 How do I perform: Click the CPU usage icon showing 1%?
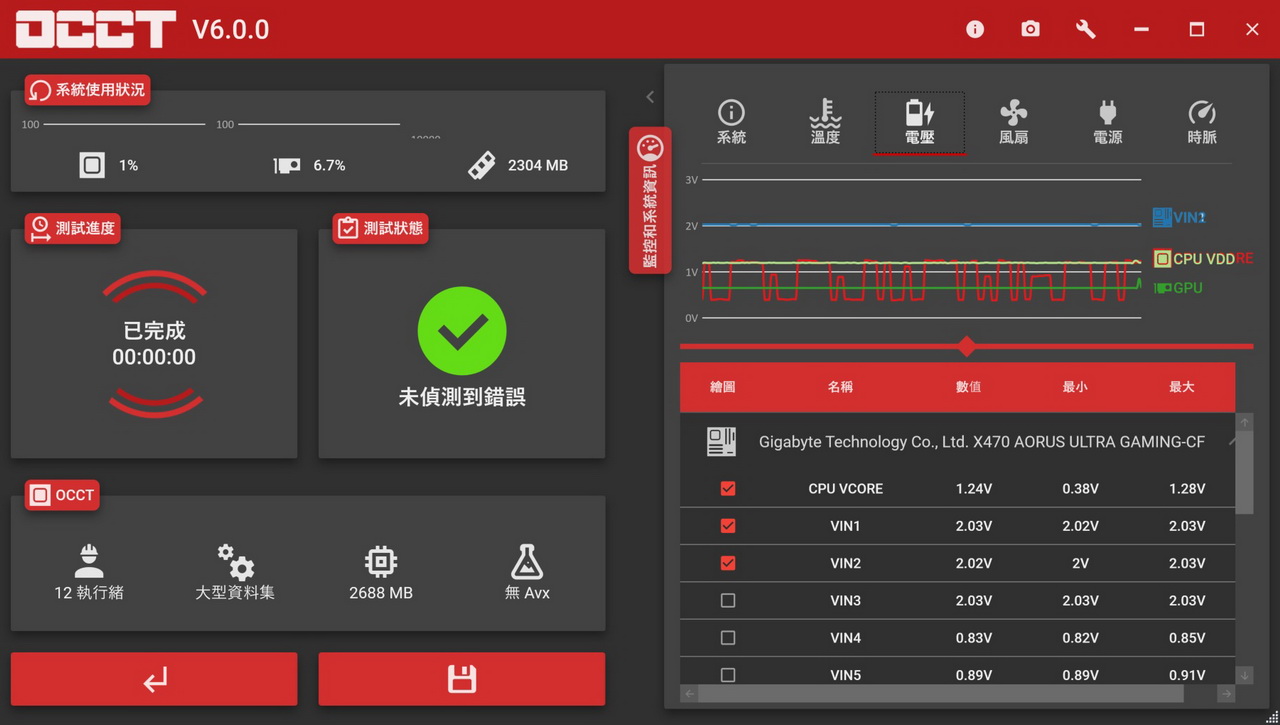coord(92,165)
